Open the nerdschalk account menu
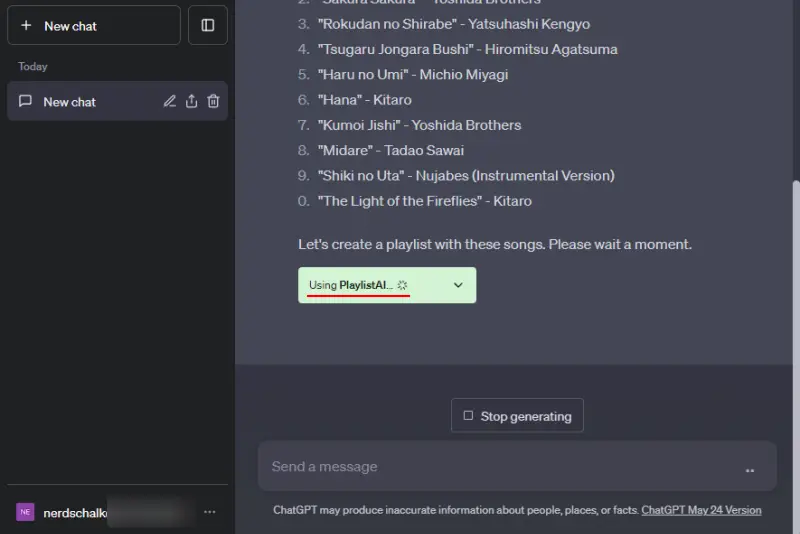 click(x=75, y=512)
